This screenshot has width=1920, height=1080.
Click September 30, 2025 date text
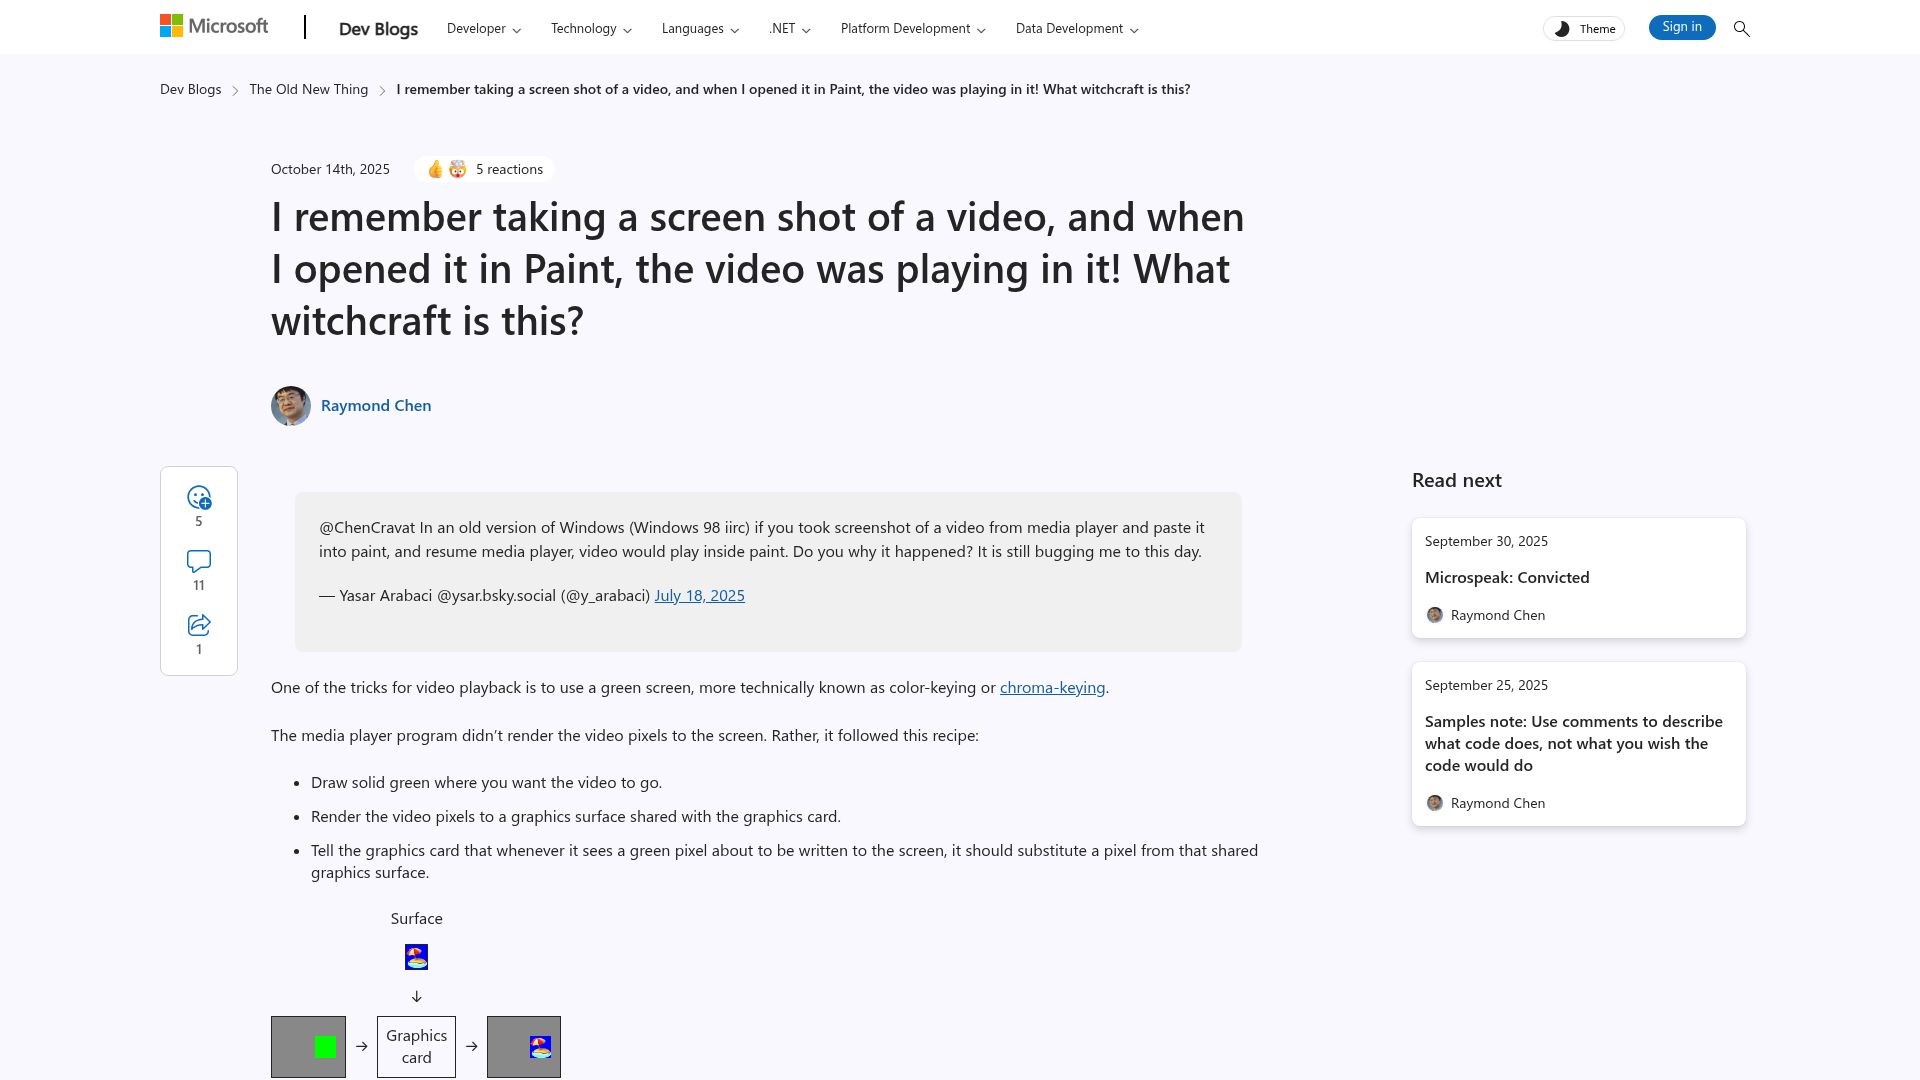1486,542
